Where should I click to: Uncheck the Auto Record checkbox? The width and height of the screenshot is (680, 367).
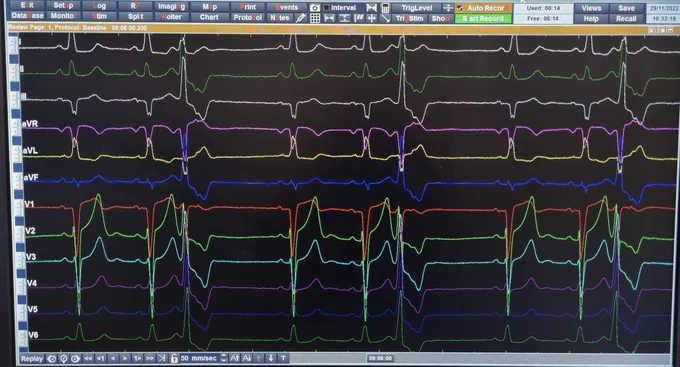(x=460, y=8)
